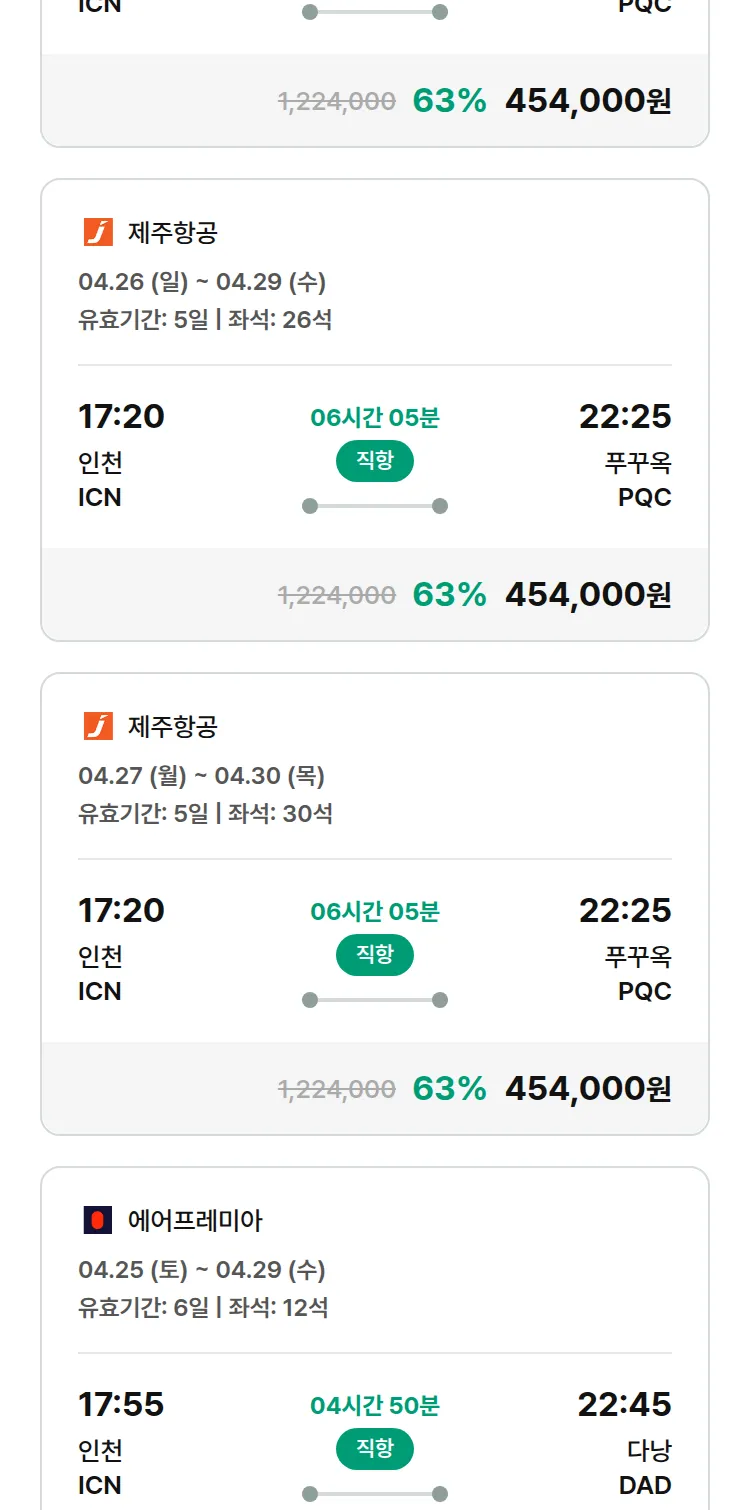Click 푸꾸옥 destination on the 04.26 flight
750x1510 pixels.
click(638, 463)
